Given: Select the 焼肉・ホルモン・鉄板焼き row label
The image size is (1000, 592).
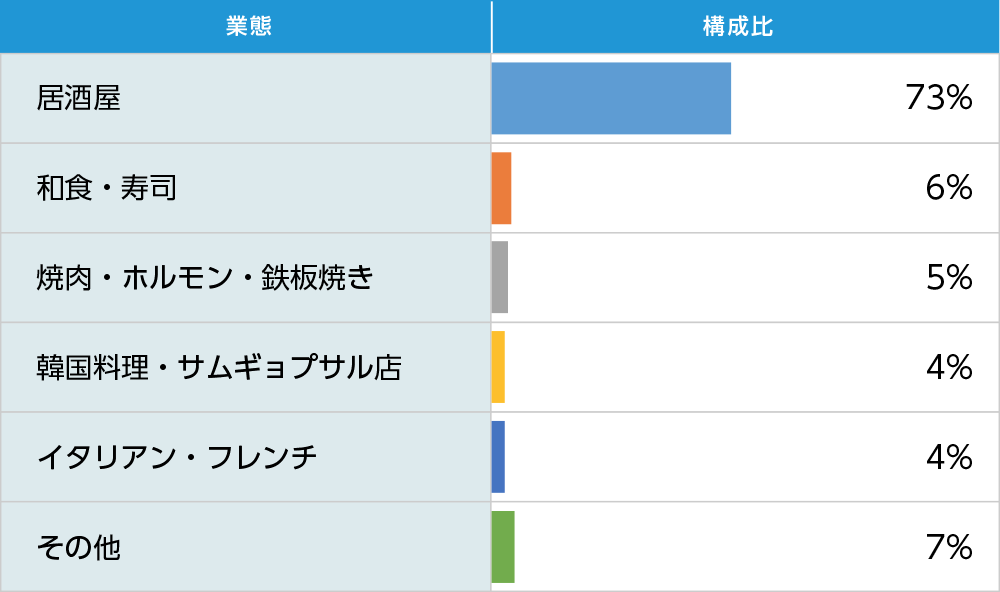Looking at the screenshot, I should [205, 277].
